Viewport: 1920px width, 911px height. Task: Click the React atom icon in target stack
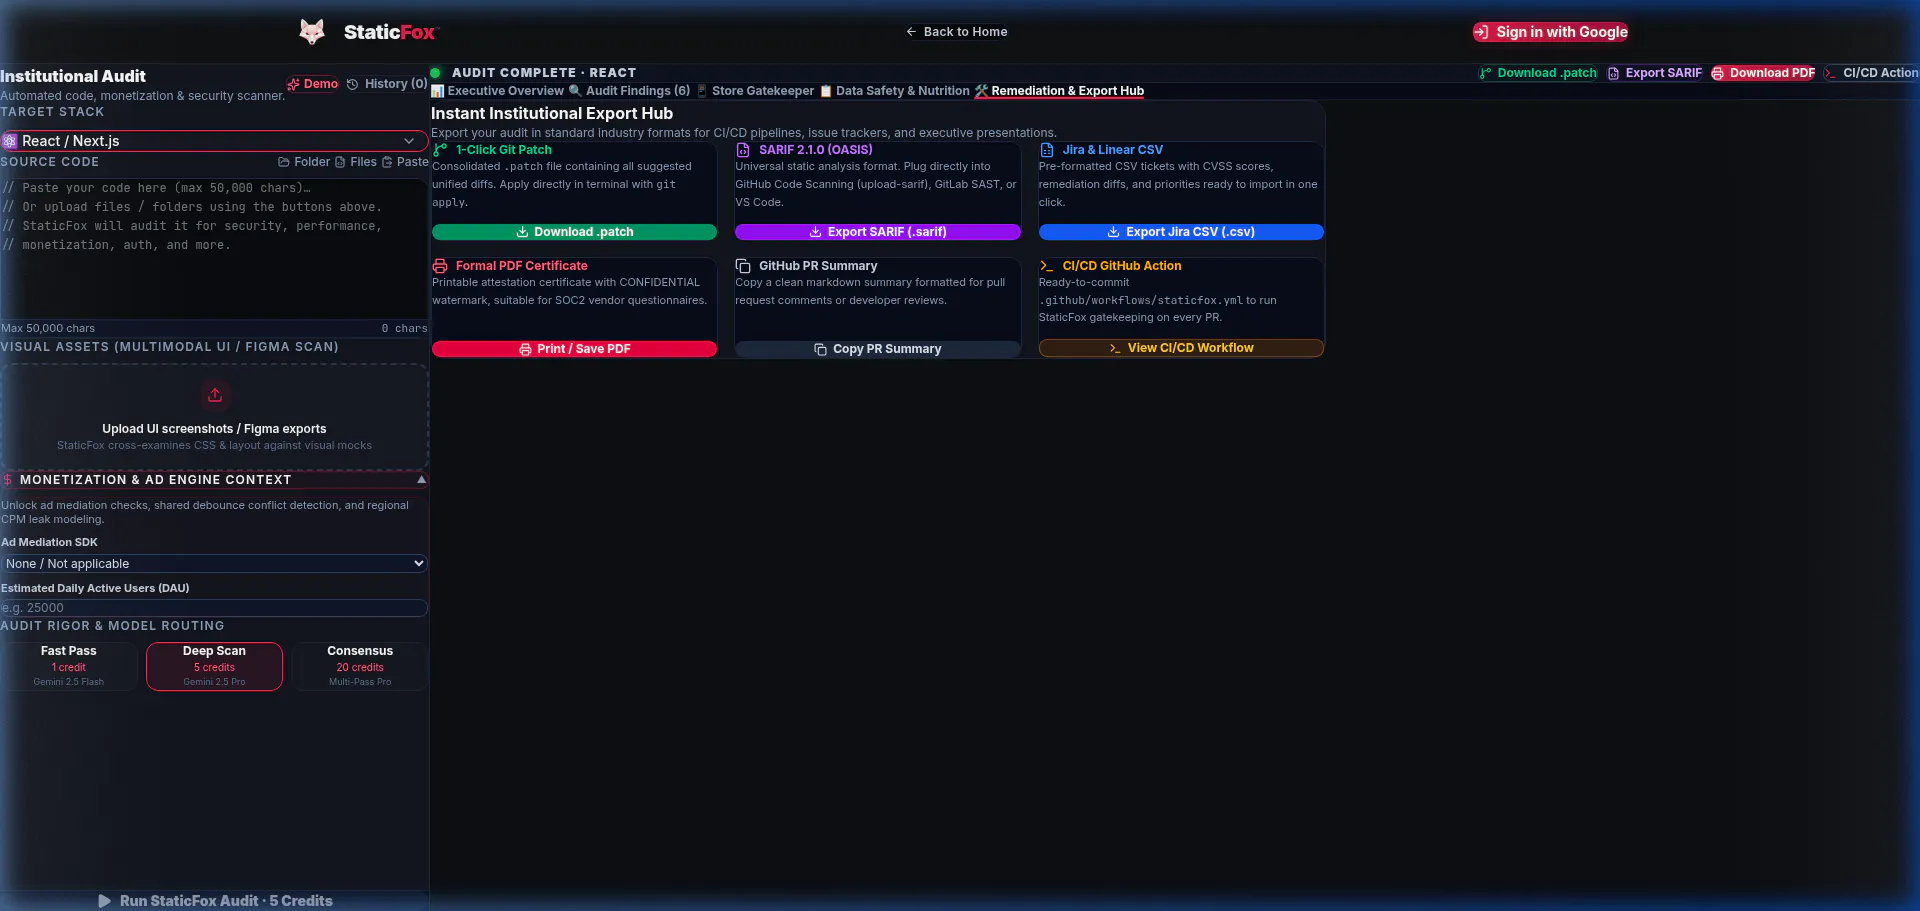pos(10,141)
